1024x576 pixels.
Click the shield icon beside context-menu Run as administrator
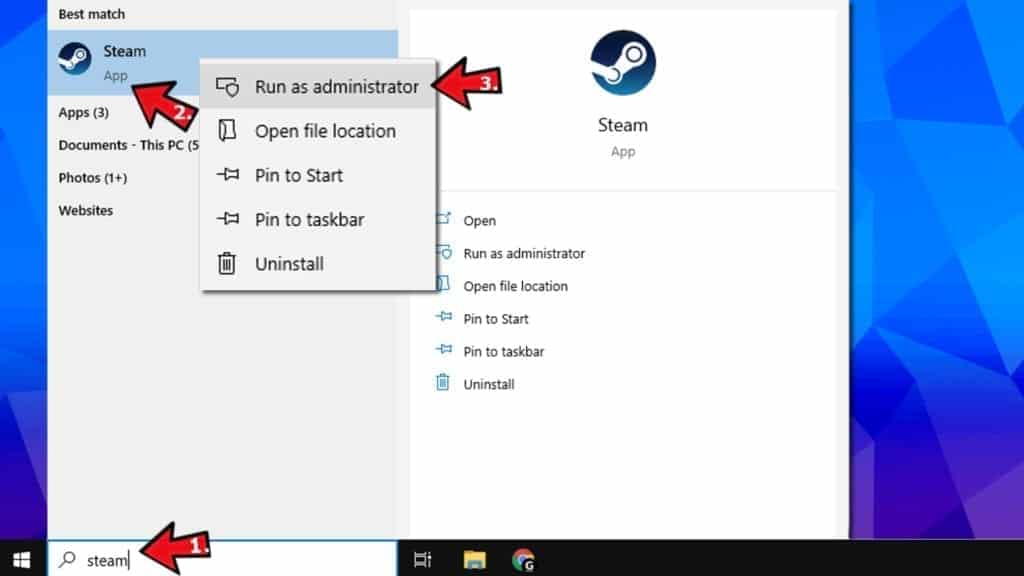tap(227, 87)
